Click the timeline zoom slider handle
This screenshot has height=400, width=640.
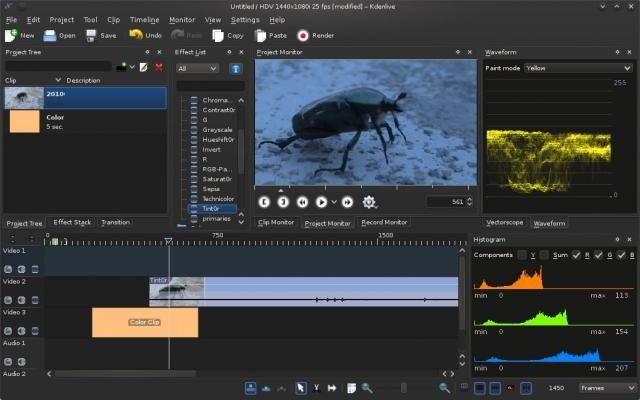pos(404,388)
